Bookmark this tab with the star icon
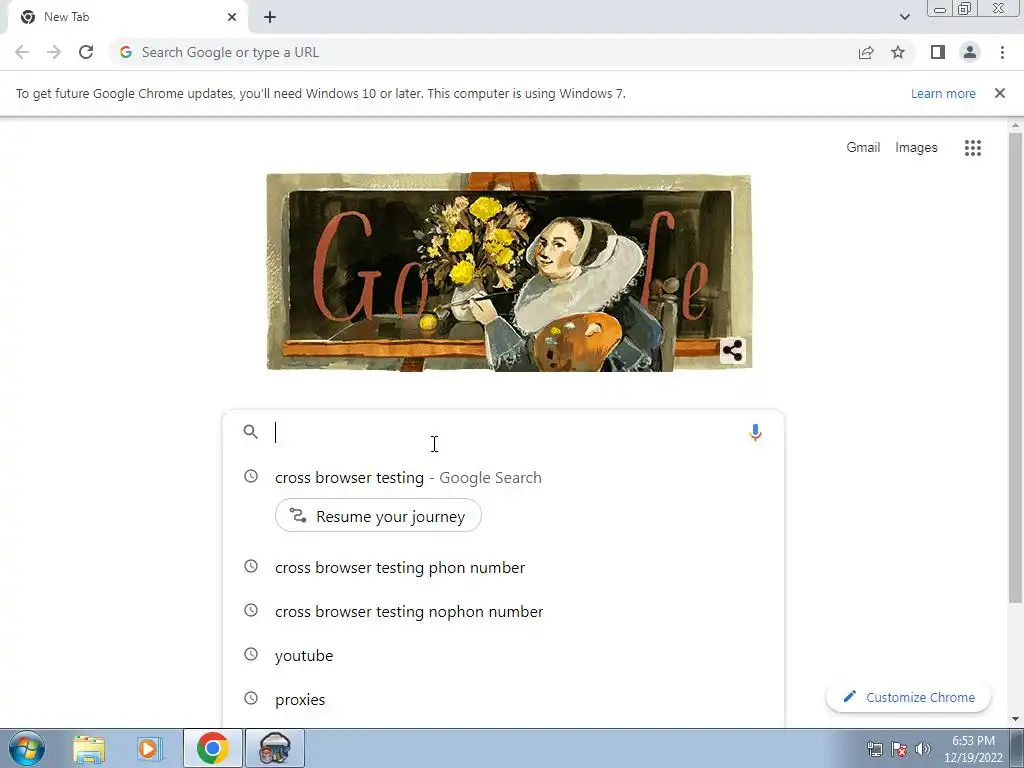 pyautogui.click(x=898, y=52)
